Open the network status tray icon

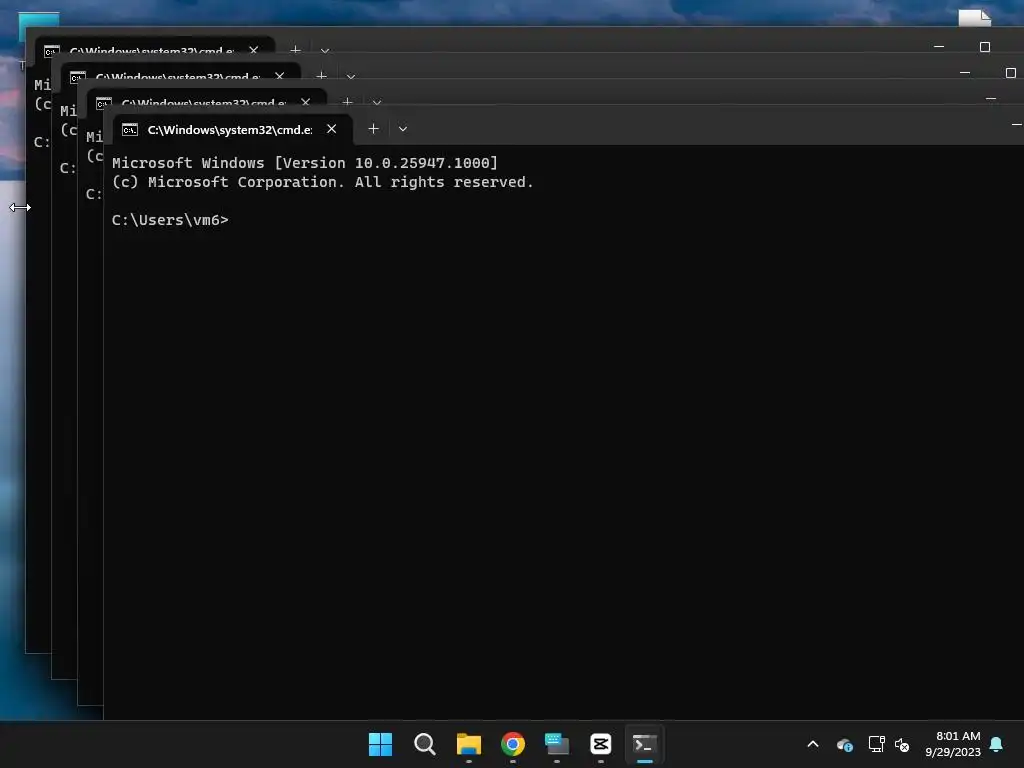[x=876, y=744]
